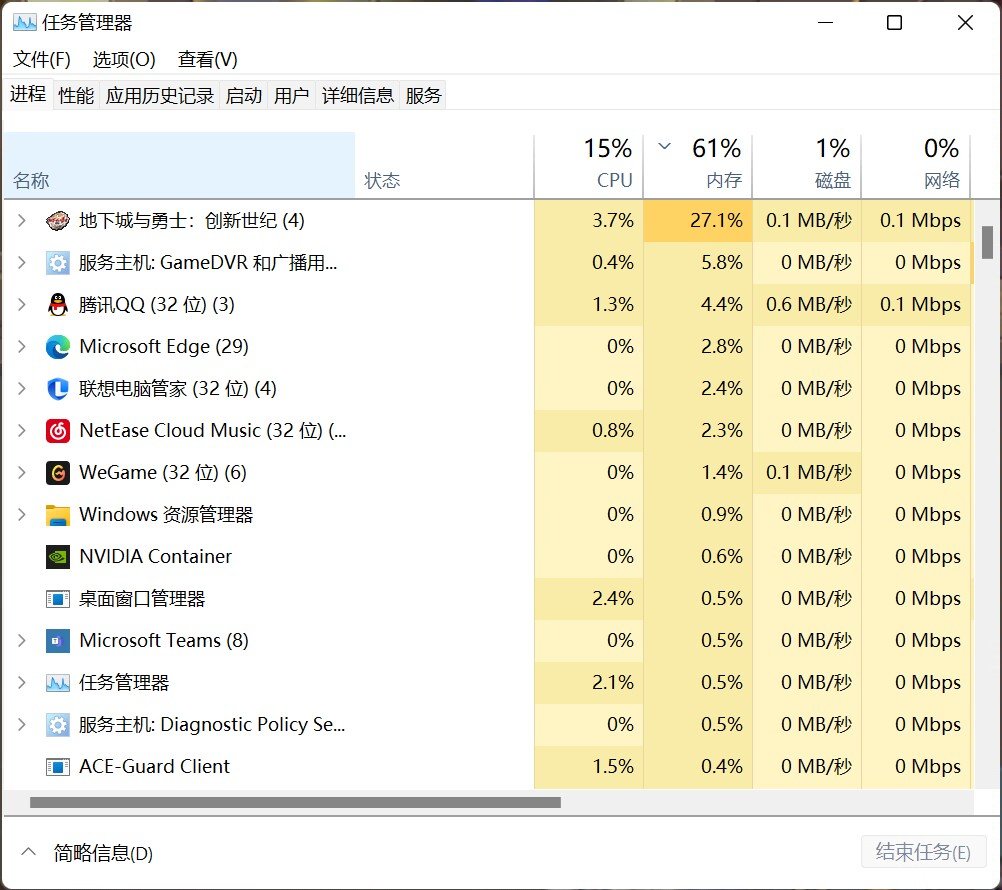The width and height of the screenshot is (1002, 890).
Task: Sort by the CPU column header
Action: point(589,165)
